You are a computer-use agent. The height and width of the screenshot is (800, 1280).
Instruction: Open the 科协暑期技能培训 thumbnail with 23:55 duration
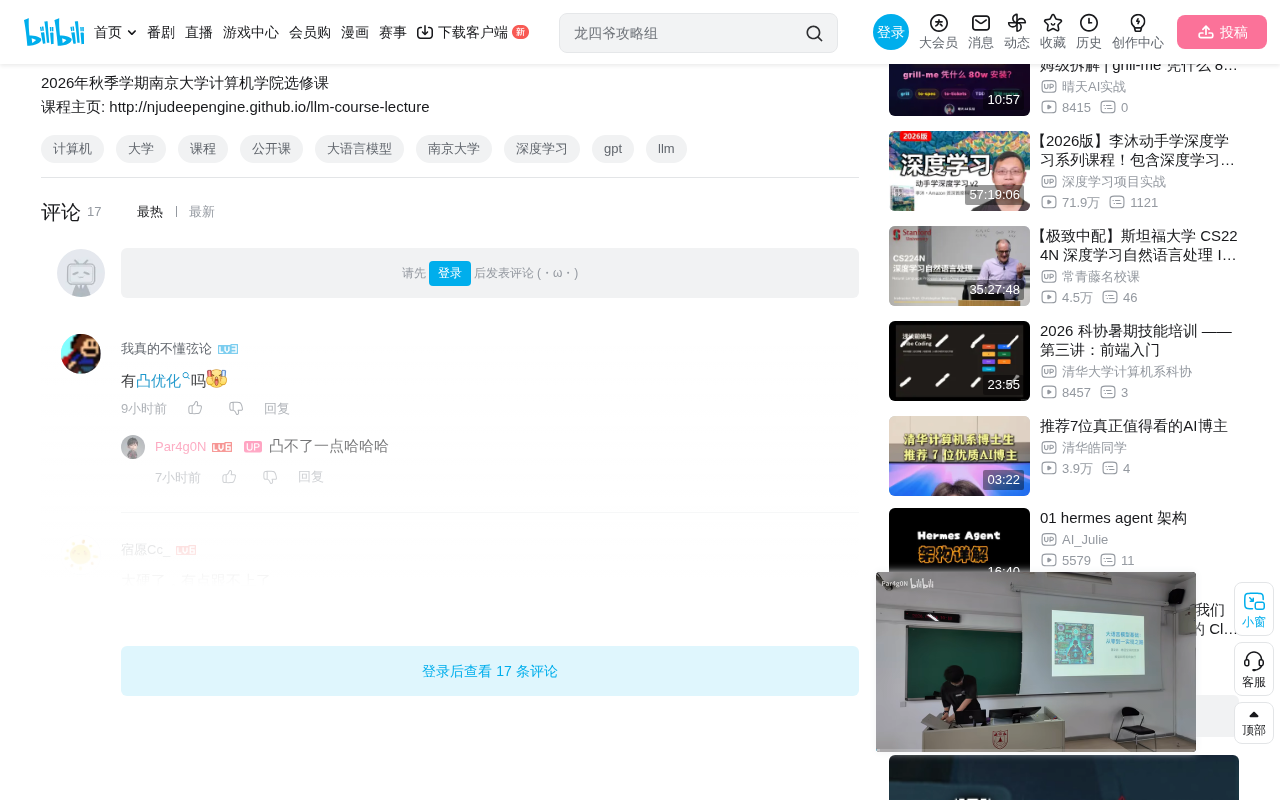click(959, 361)
